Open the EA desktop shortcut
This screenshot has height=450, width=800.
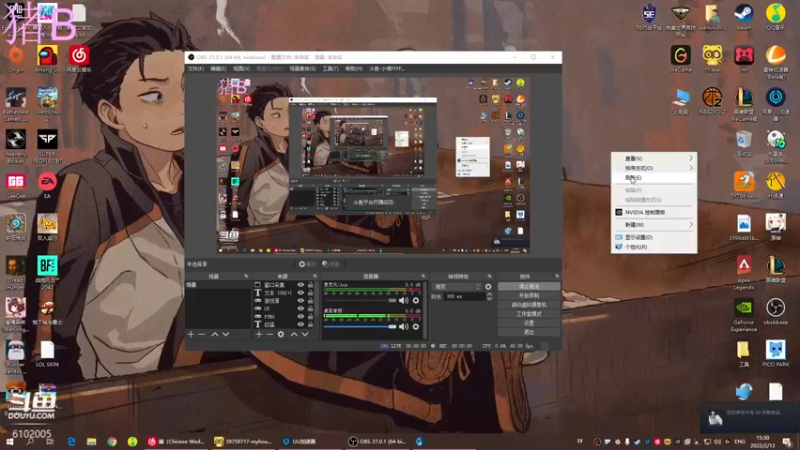click(x=47, y=185)
